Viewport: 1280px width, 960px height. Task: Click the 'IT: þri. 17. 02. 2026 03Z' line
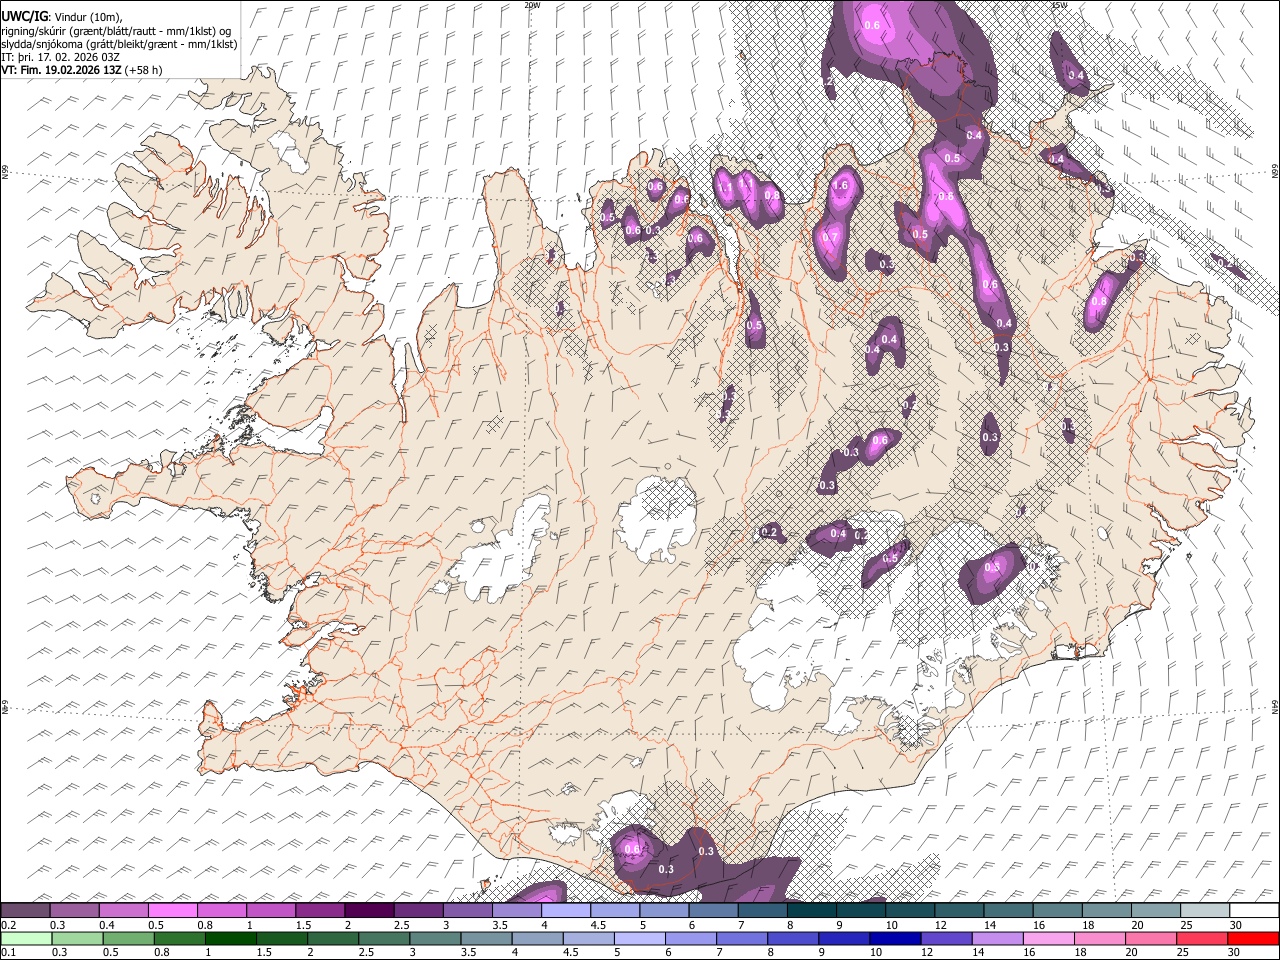[x=61, y=57]
